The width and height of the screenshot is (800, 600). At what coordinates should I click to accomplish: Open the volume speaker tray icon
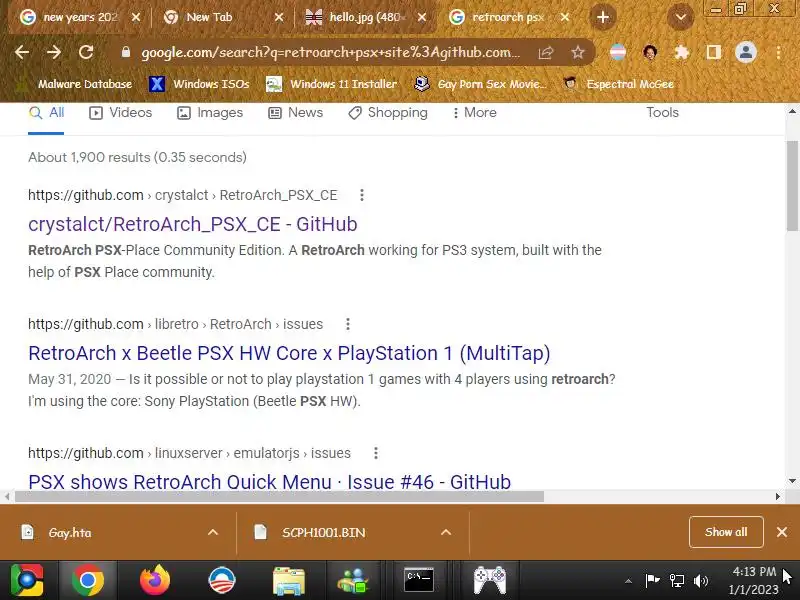[x=701, y=581]
